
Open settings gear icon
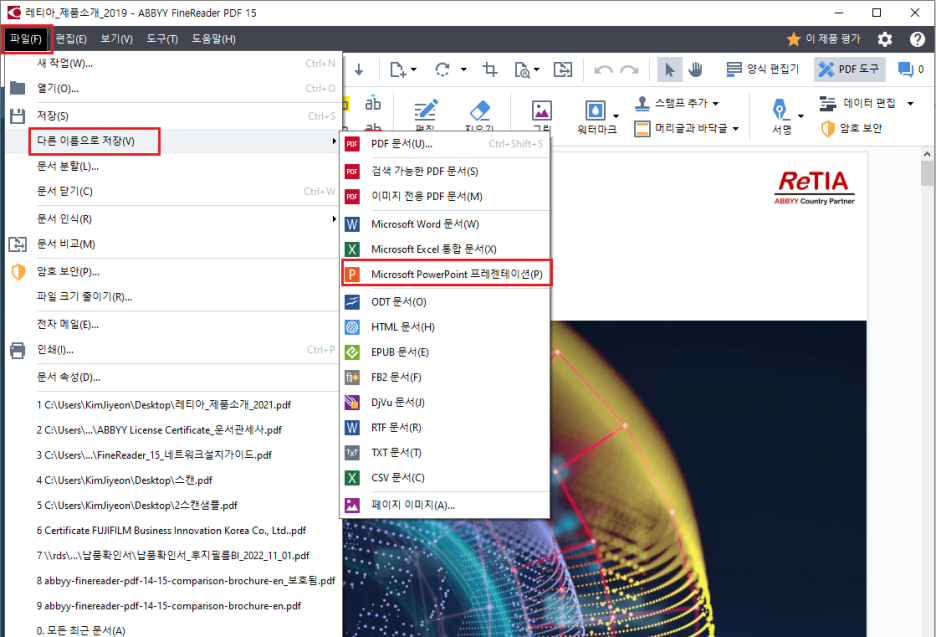coord(885,39)
